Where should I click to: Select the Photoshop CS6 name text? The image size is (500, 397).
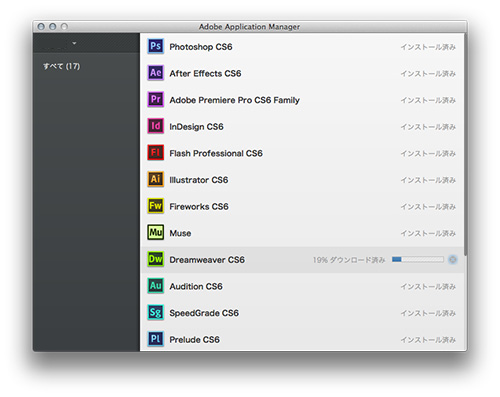point(201,47)
